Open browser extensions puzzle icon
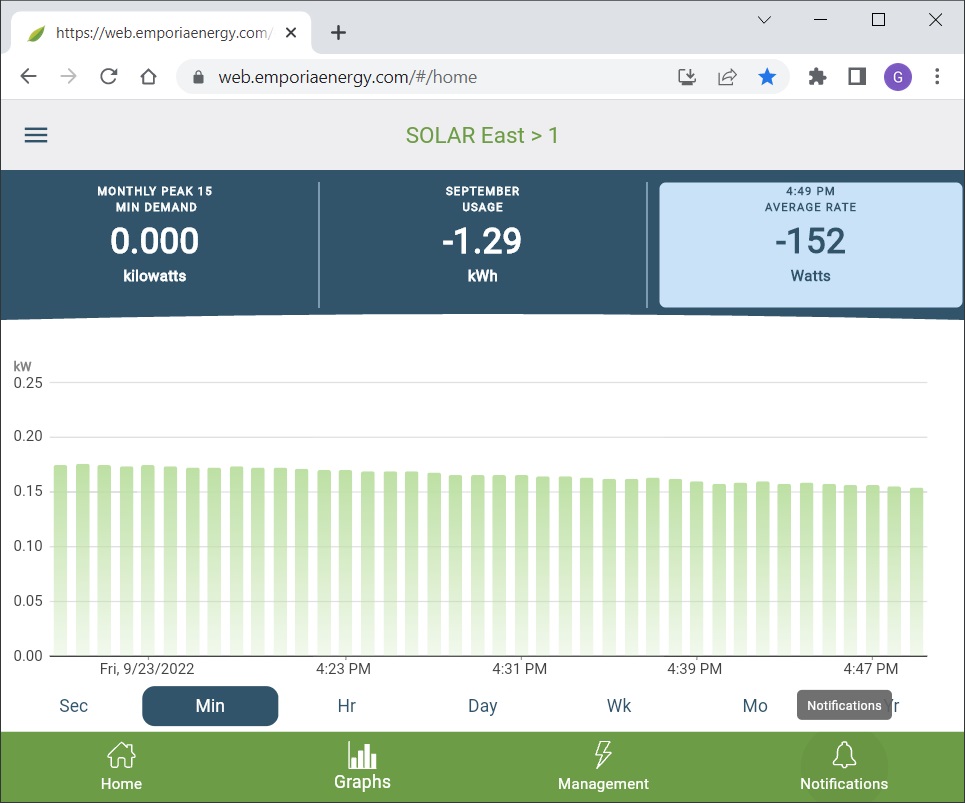 tap(817, 77)
